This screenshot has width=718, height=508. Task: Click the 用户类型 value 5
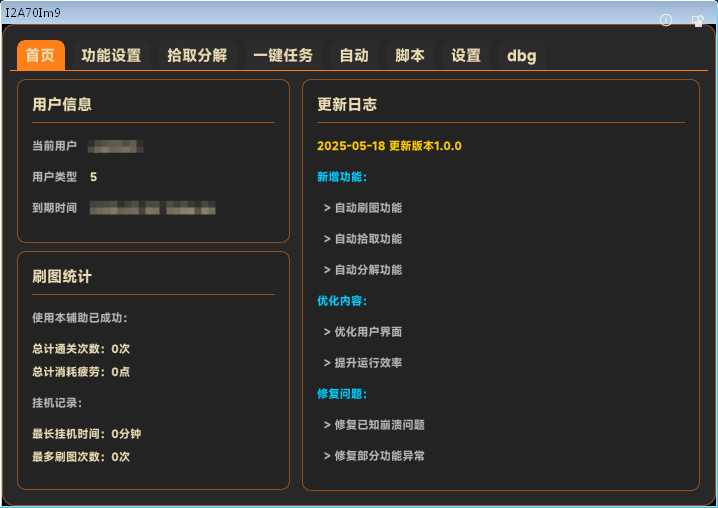(94, 177)
